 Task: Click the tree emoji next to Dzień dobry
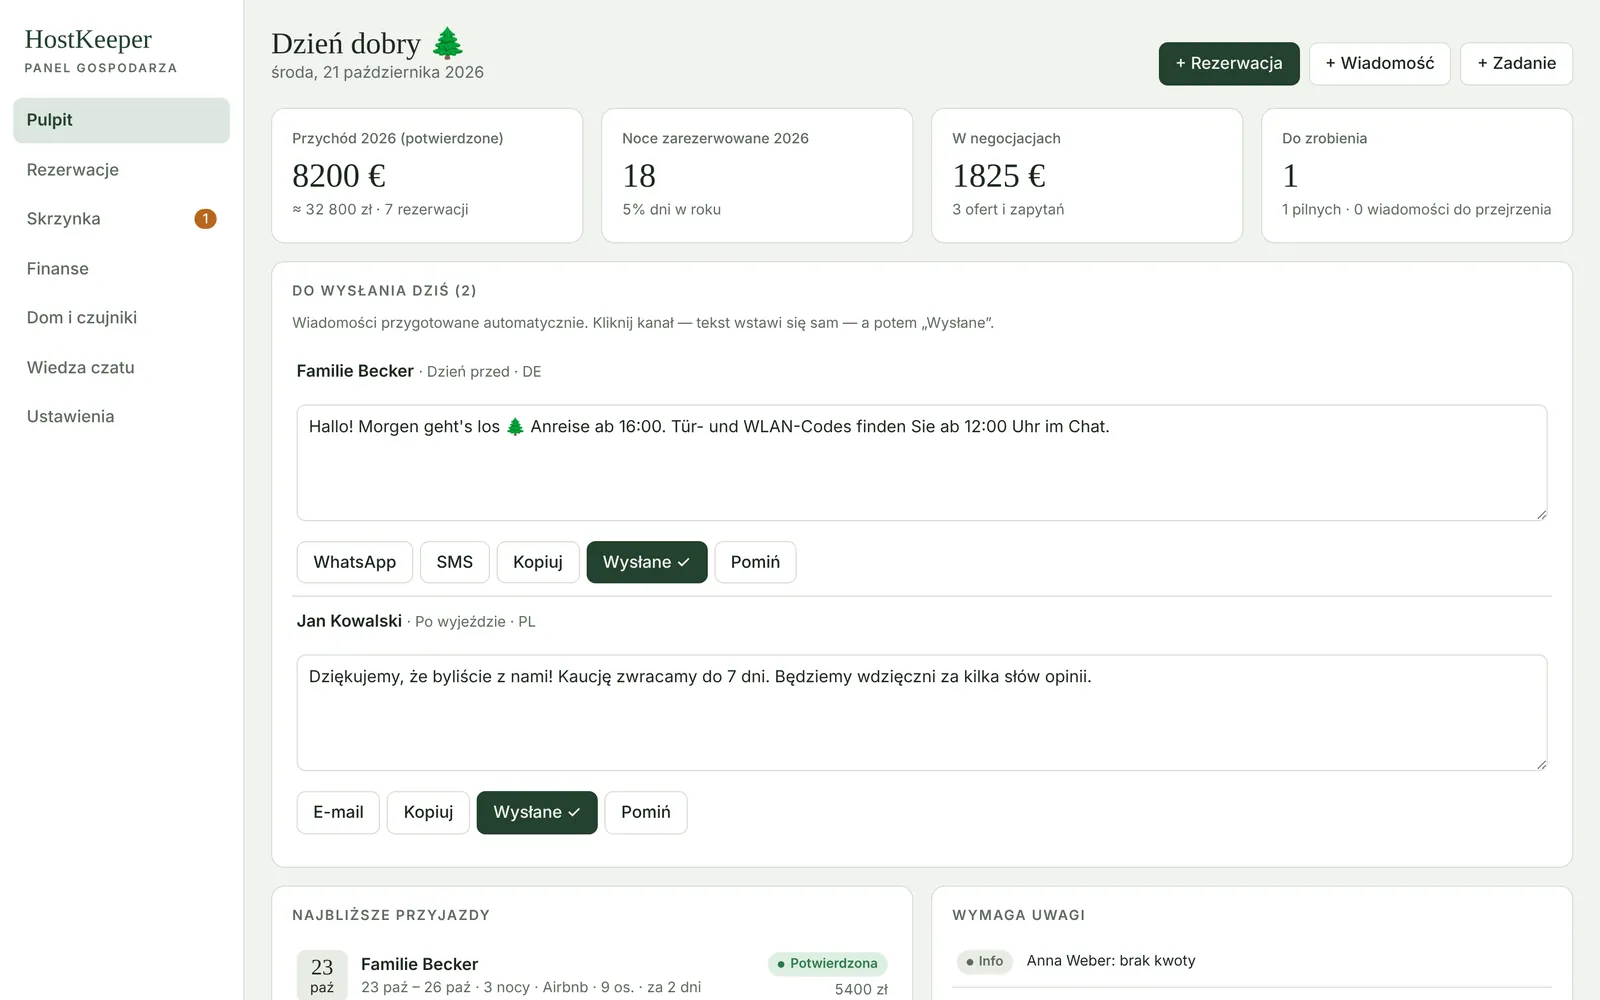click(447, 44)
